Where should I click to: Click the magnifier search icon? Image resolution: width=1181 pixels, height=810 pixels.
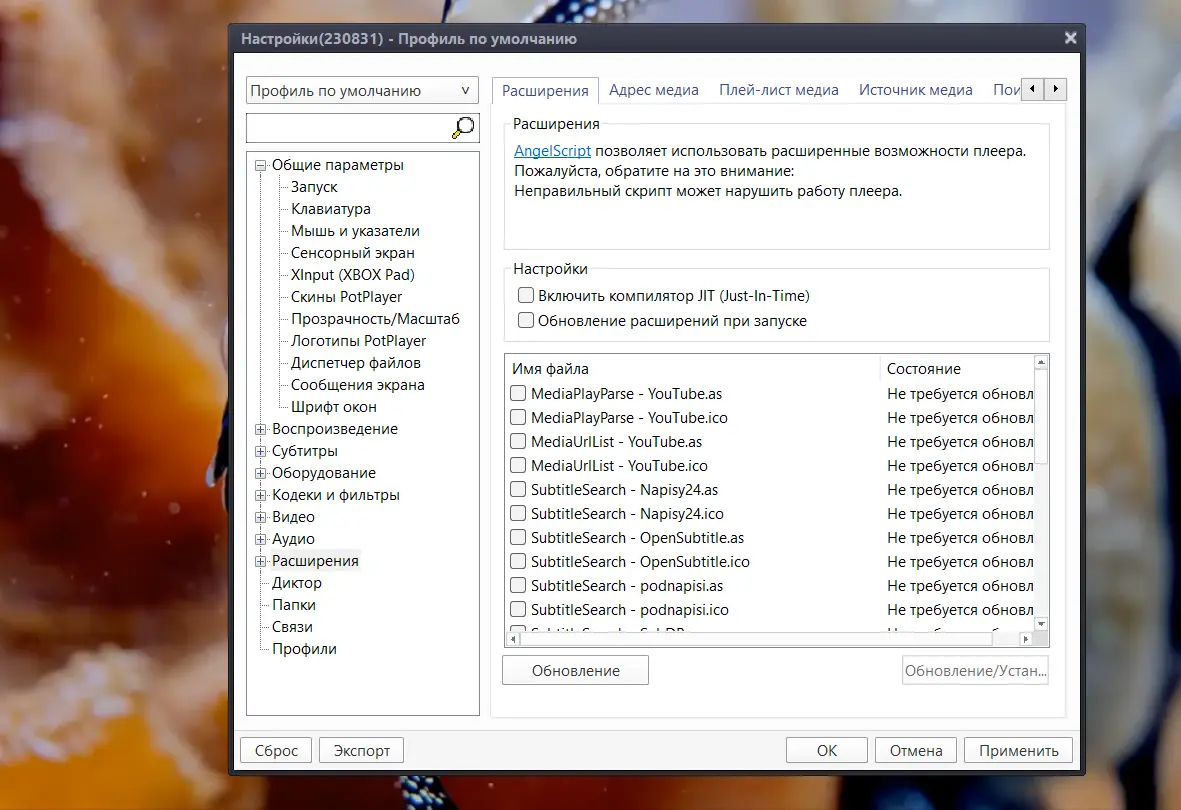[x=462, y=127]
